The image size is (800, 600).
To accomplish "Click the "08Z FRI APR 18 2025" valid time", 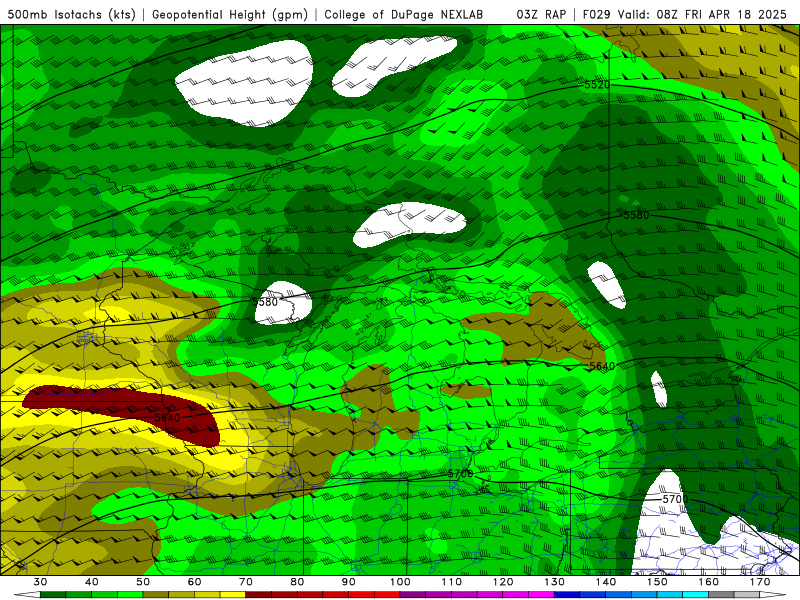I will (x=721, y=14).
